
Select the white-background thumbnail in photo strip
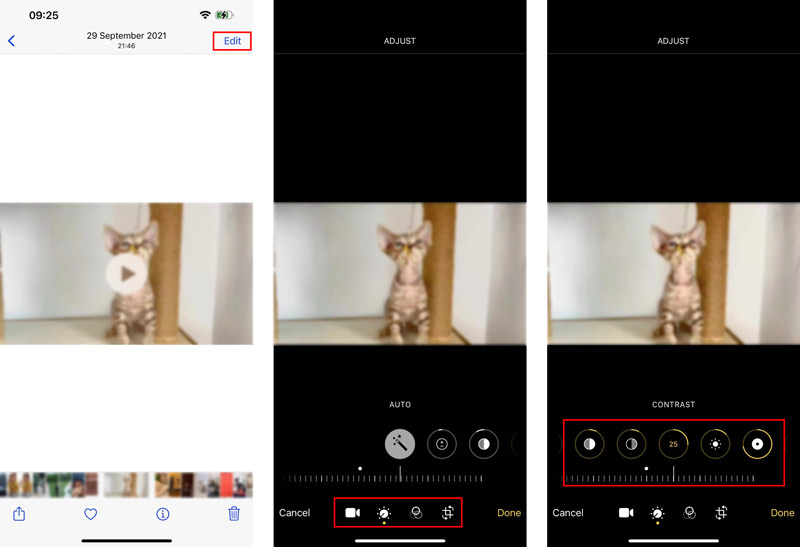coord(126,485)
